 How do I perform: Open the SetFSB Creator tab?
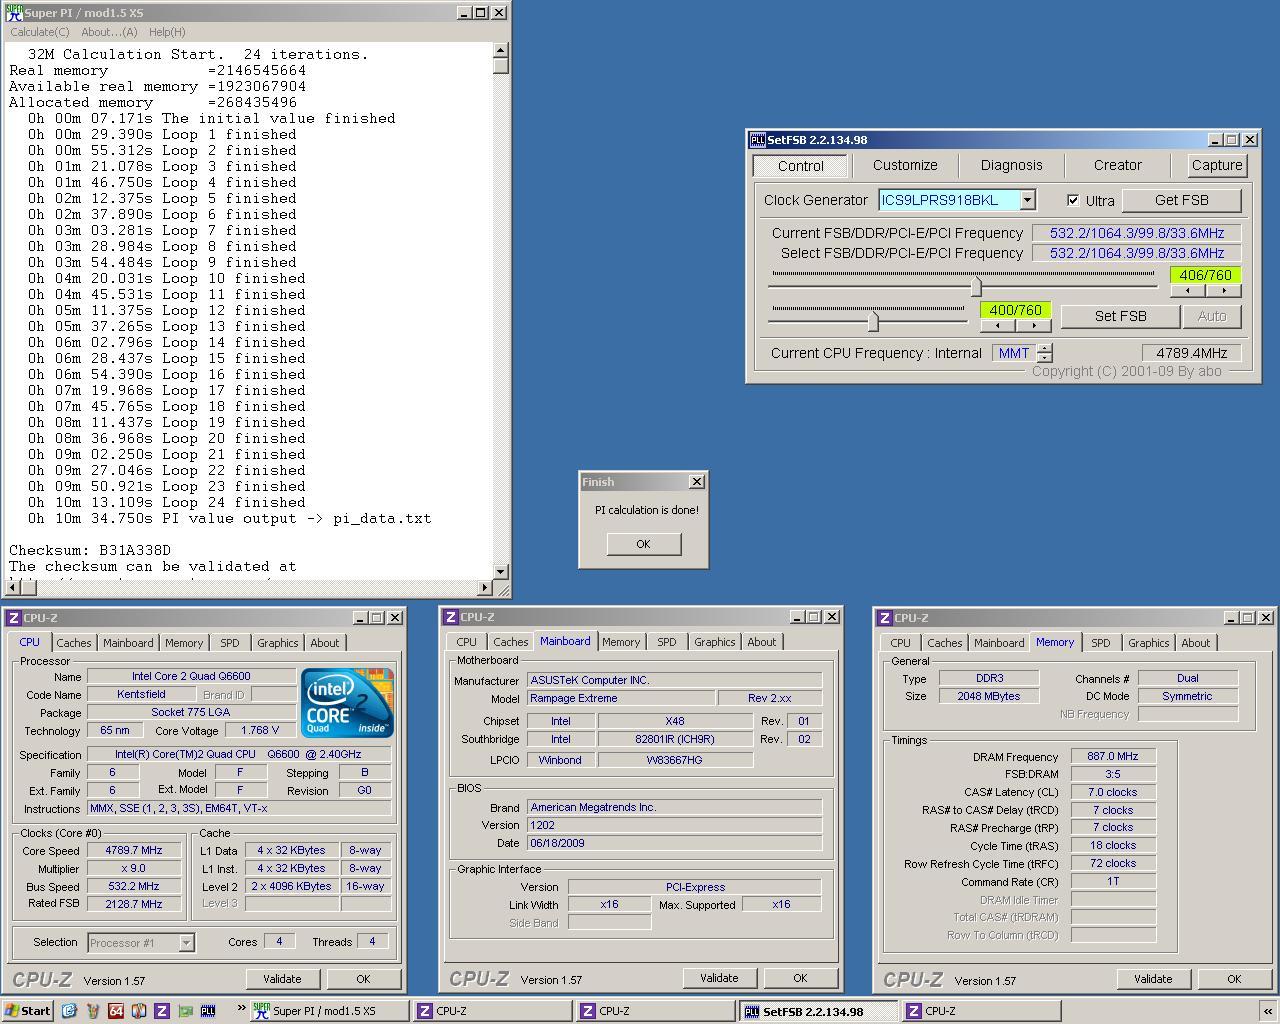click(1117, 166)
